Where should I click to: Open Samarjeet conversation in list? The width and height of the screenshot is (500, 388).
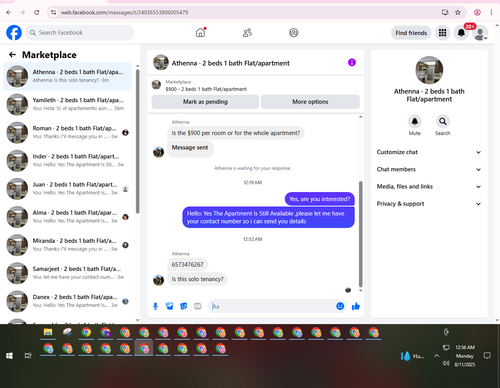[67, 273]
